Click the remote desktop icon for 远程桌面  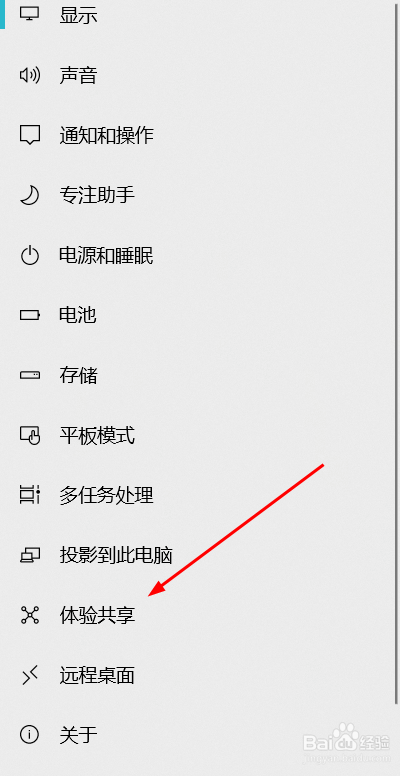click(x=30, y=675)
